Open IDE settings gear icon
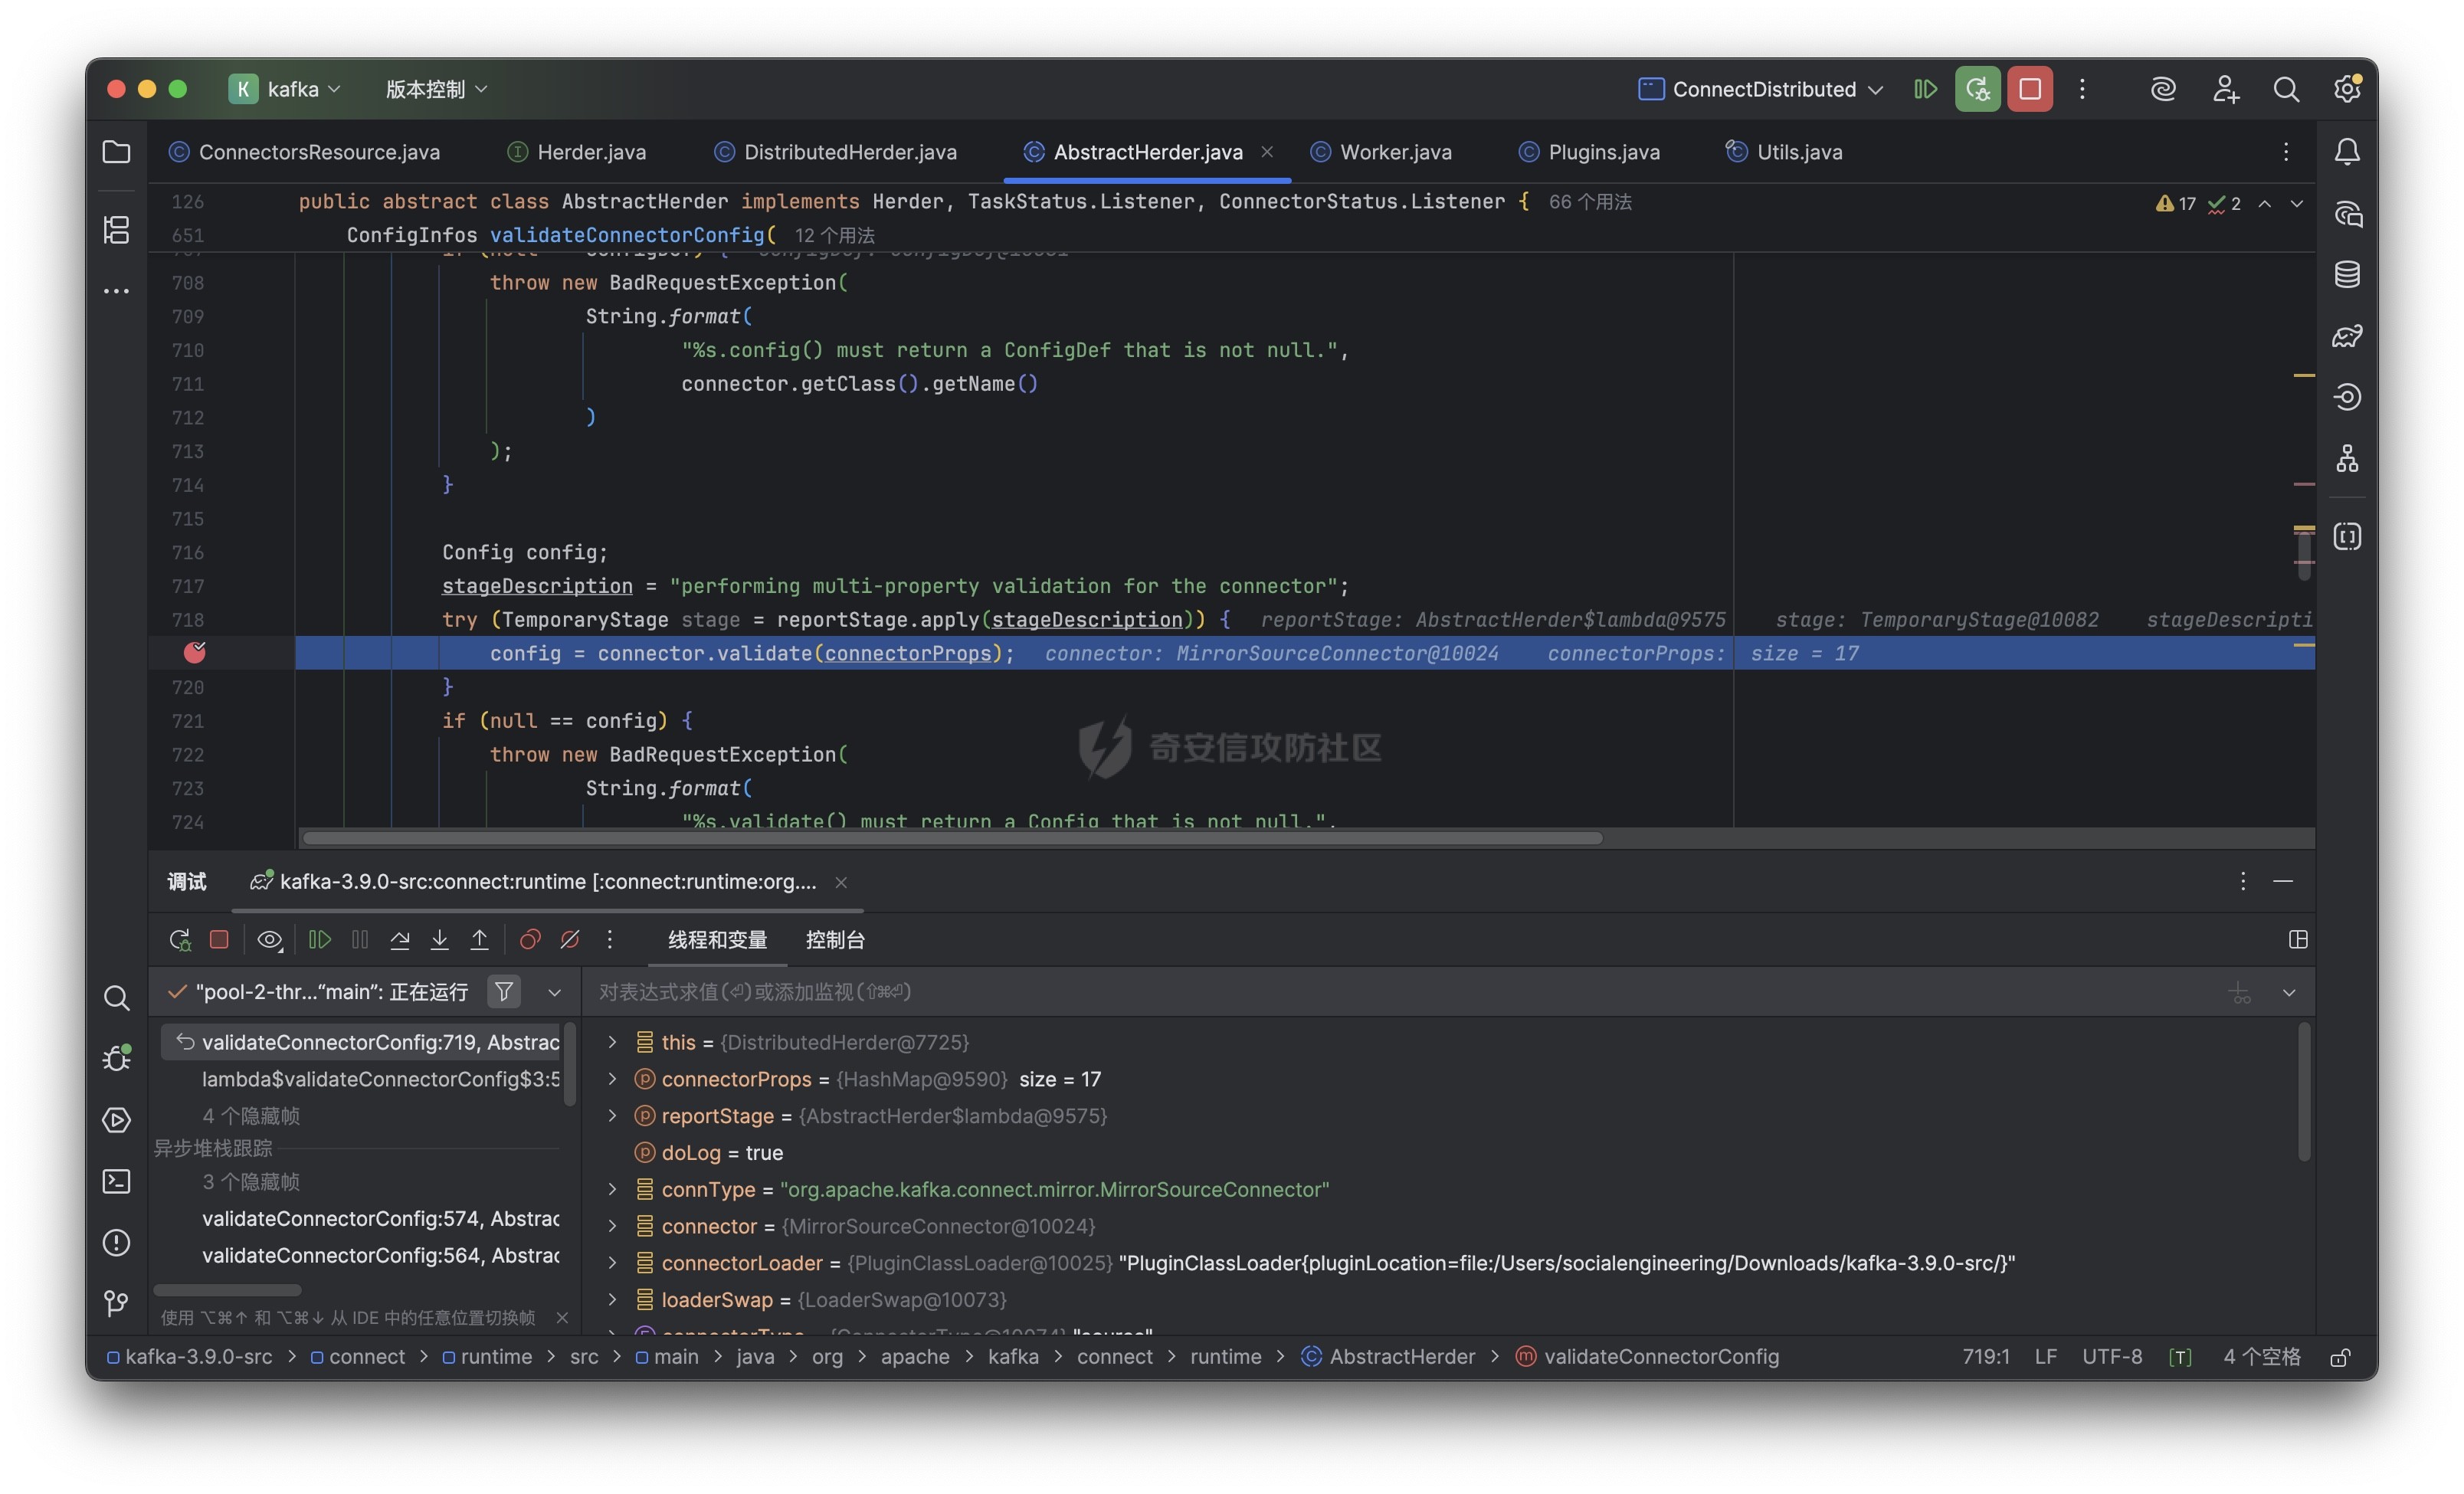 coord(2346,89)
